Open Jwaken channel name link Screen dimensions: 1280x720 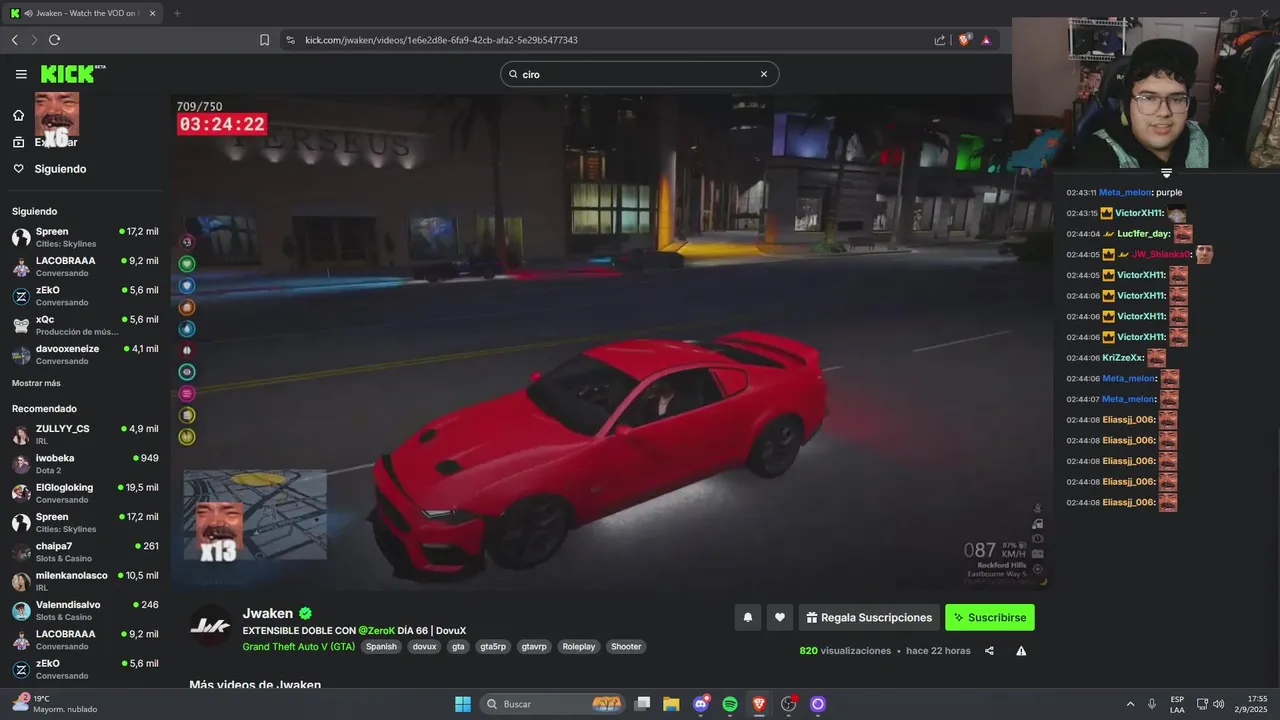tap(267, 613)
